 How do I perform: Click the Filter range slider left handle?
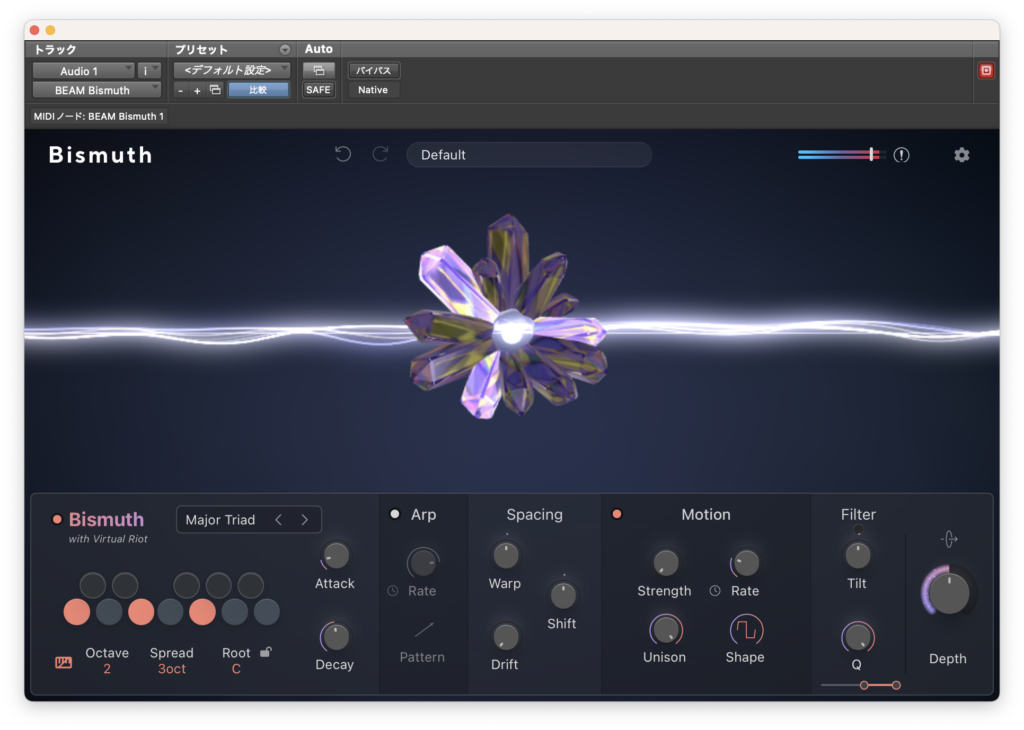pos(864,685)
